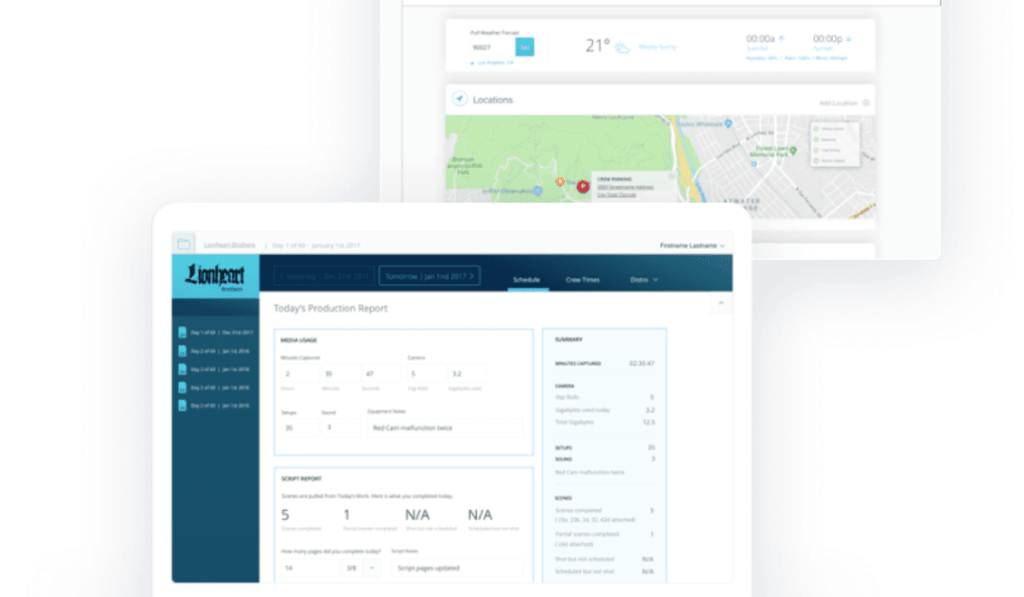Close the Crew Parking map popup
Screen dimensions: 1024x597
point(671,176)
